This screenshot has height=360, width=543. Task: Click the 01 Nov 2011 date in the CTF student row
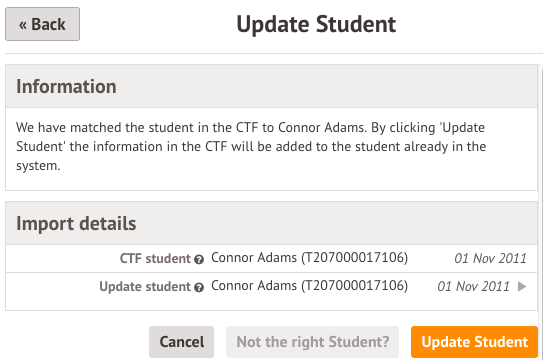coord(490,259)
